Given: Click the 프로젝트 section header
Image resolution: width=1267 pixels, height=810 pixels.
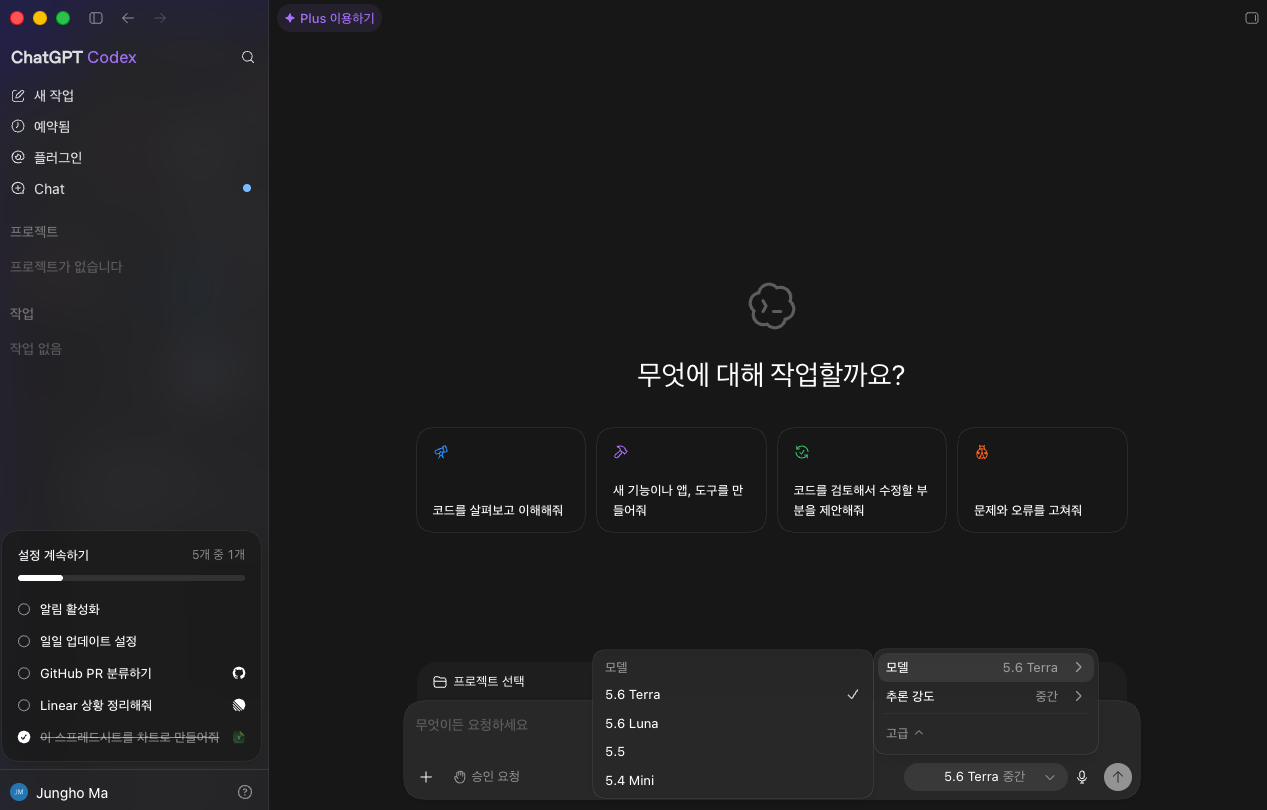Looking at the screenshot, I should 34,232.
